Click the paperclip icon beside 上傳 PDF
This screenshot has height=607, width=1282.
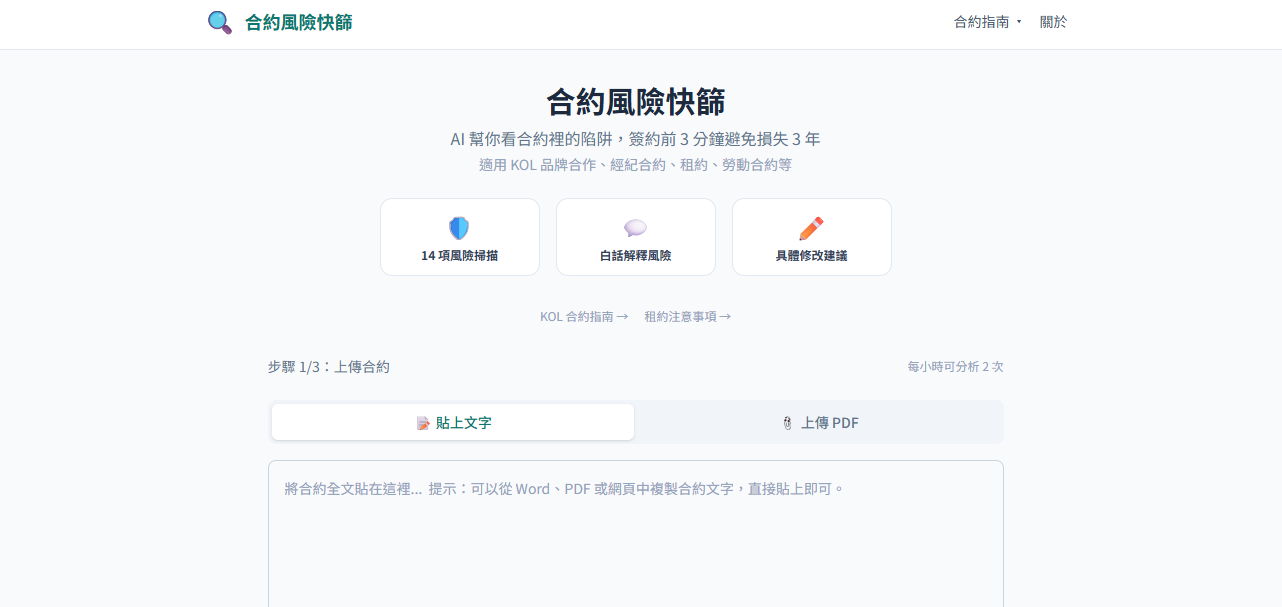[787, 423]
